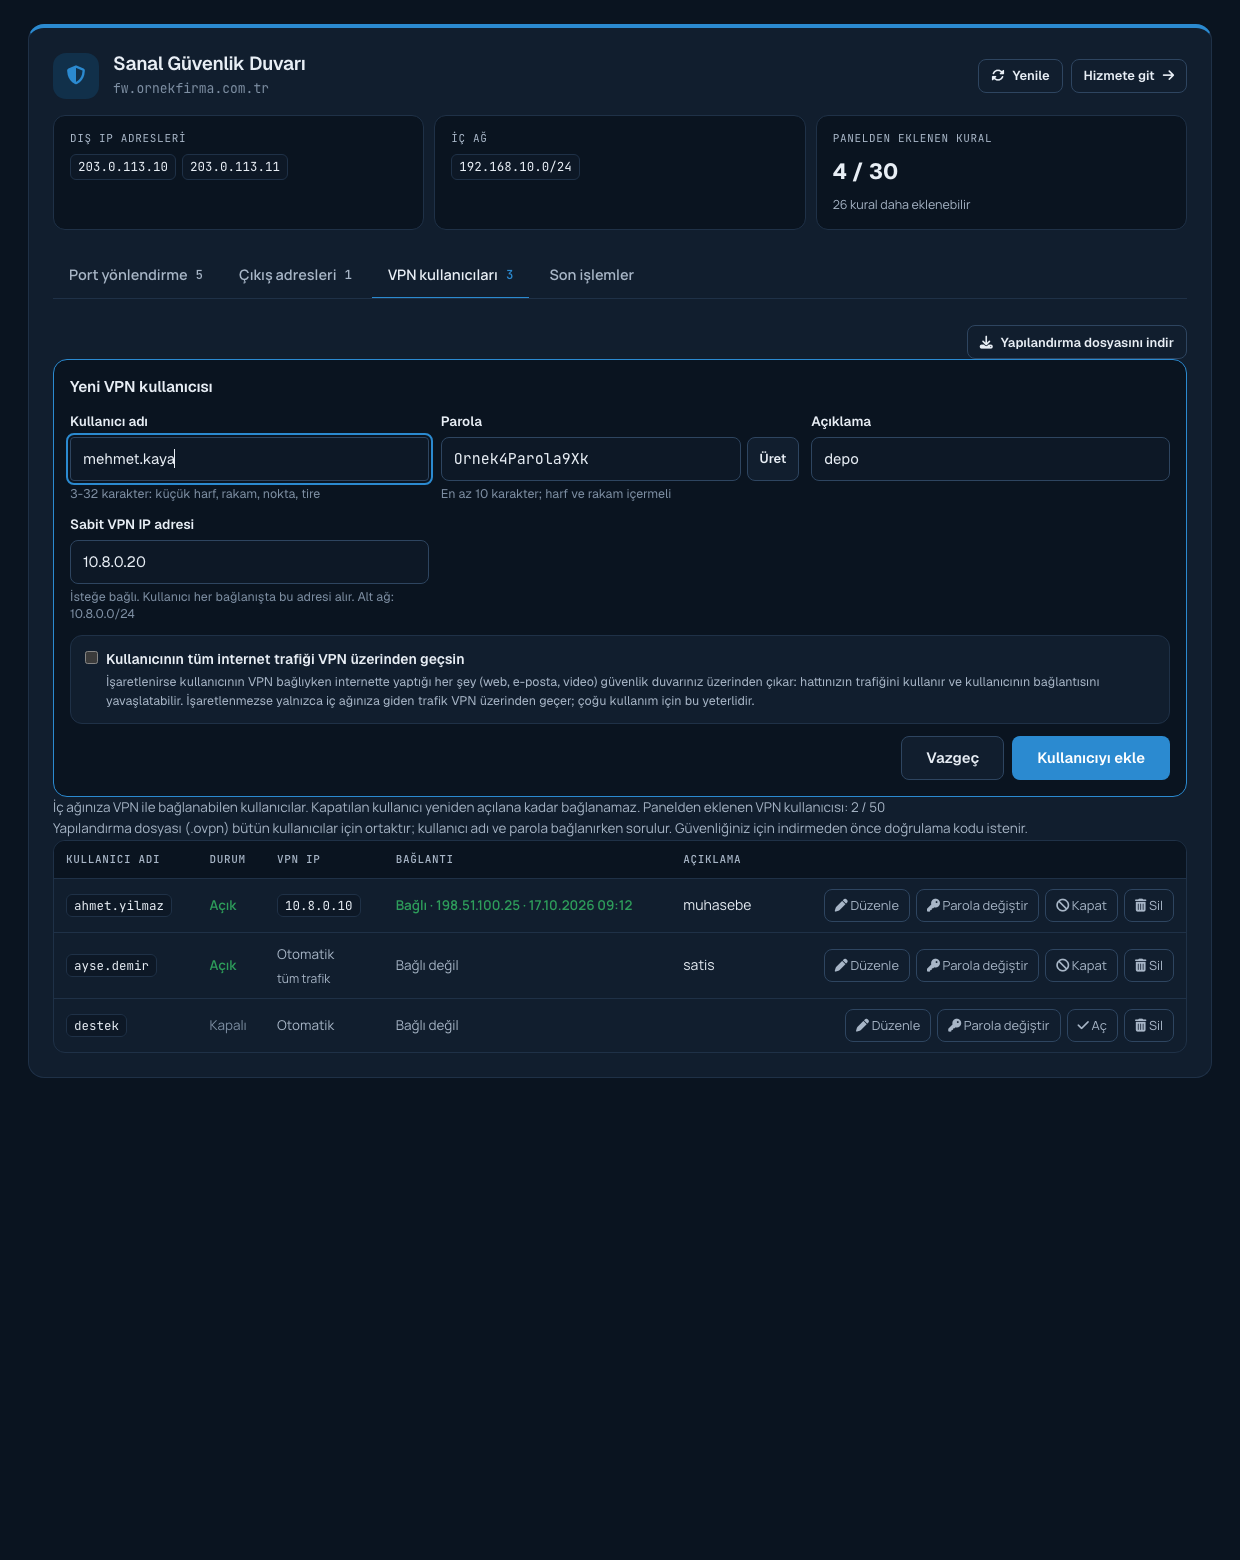Click the ahmet.yilmaz username cell
The image size is (1240, 1560).
[119, 906]
